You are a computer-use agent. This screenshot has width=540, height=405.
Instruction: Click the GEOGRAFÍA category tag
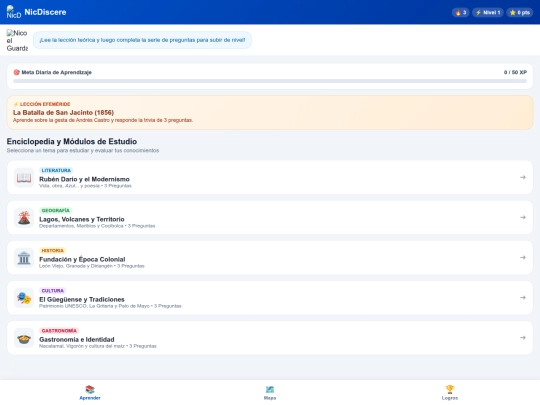tap(55, 210)
